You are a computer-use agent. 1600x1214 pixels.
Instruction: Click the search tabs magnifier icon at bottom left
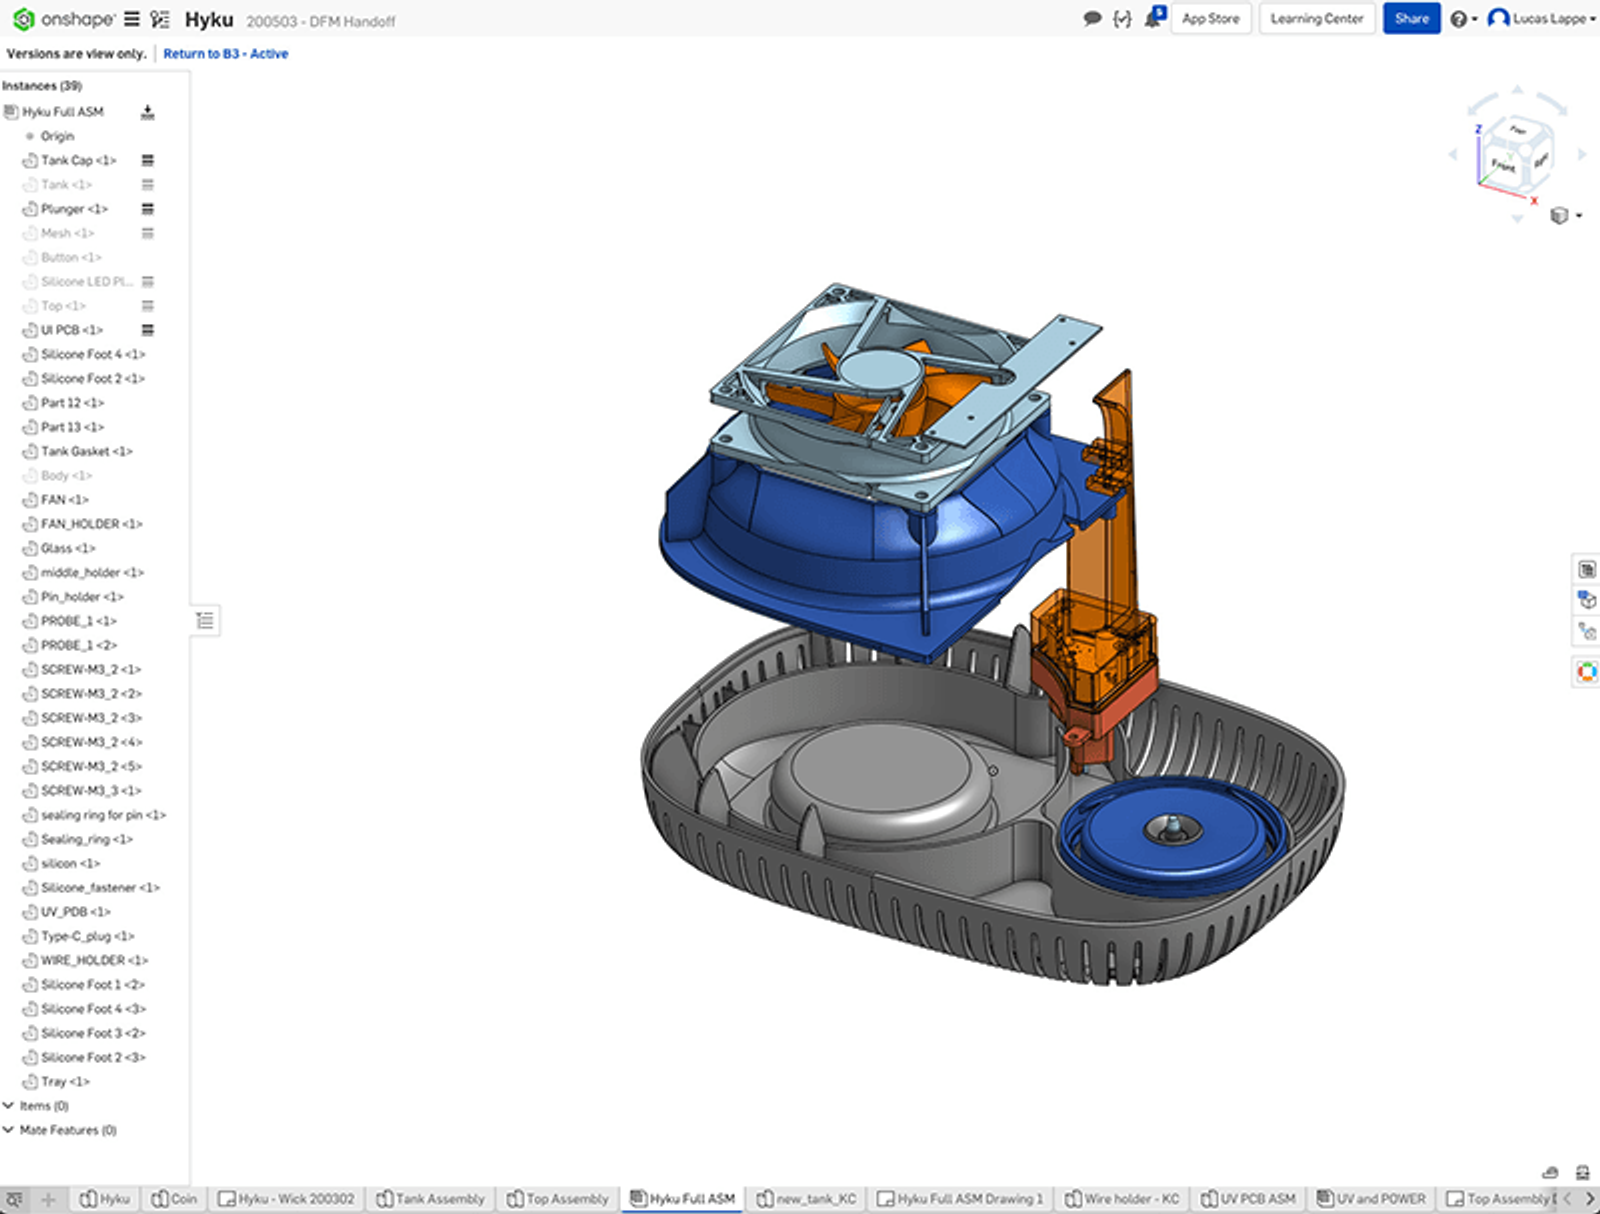14,1198
